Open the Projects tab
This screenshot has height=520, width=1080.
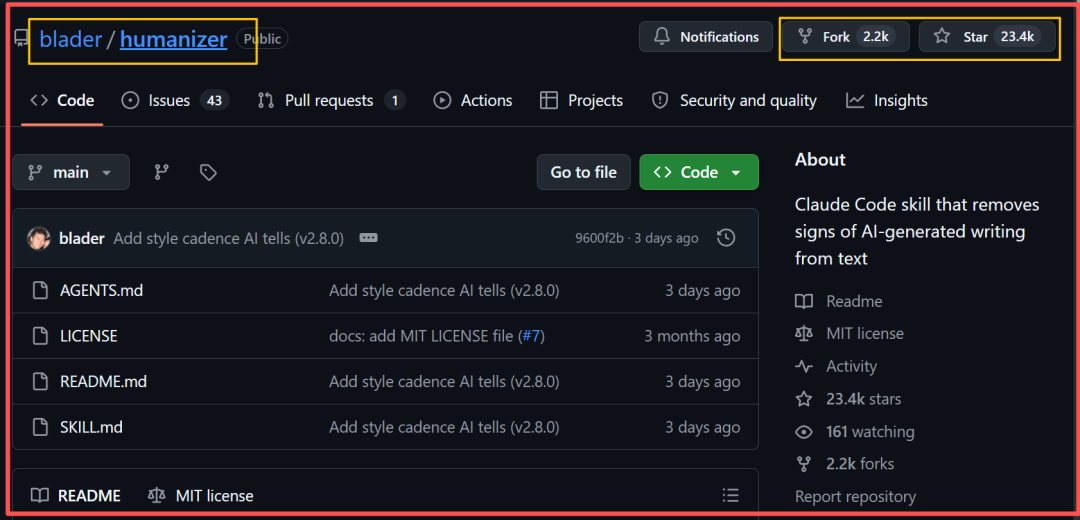pos(581,101)
